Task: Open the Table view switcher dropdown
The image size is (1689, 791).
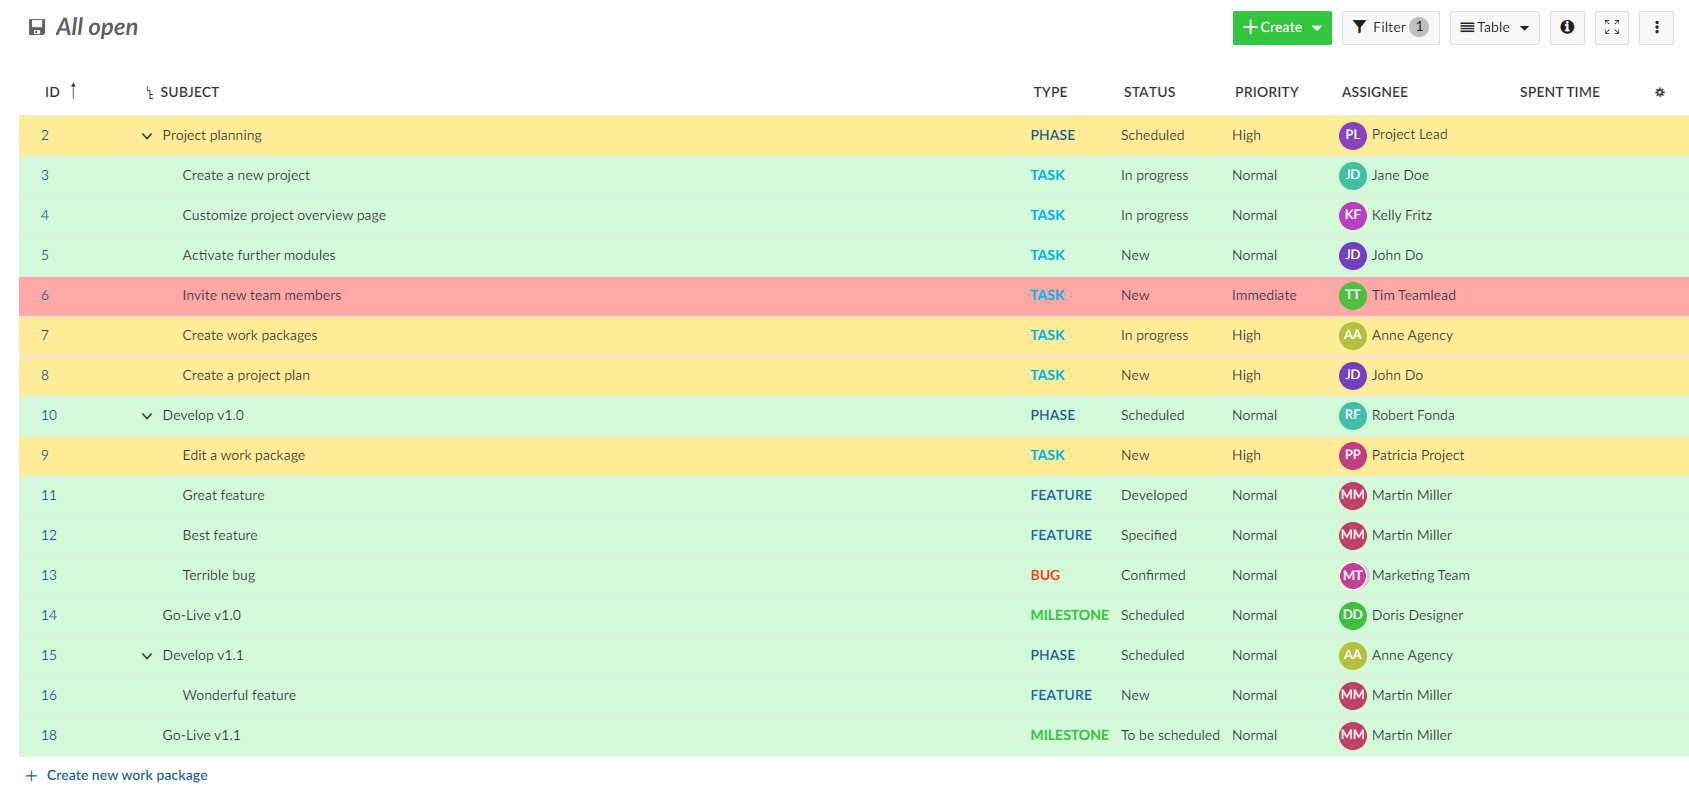Action: click(x=1494, y=28)
